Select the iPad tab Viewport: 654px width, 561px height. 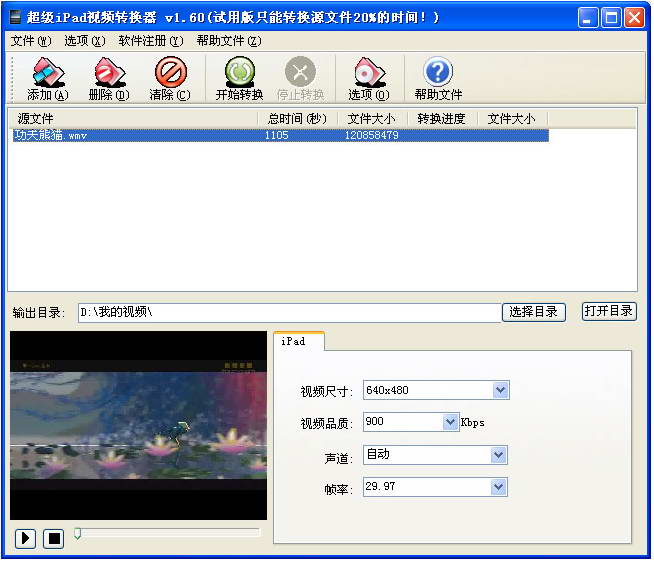pos(299,342)
